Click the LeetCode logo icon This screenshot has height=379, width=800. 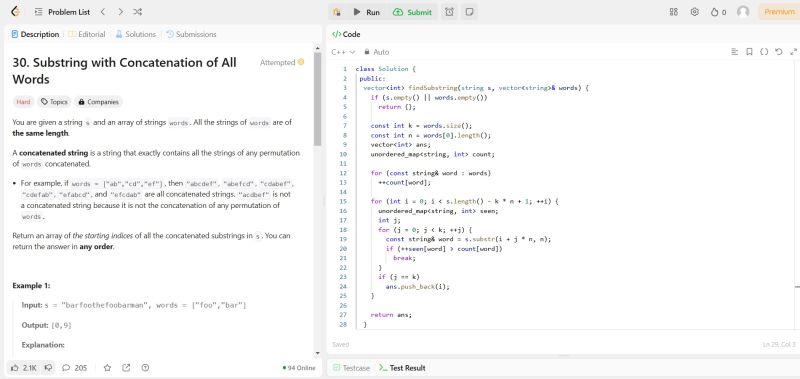click(x=15, y=12)
